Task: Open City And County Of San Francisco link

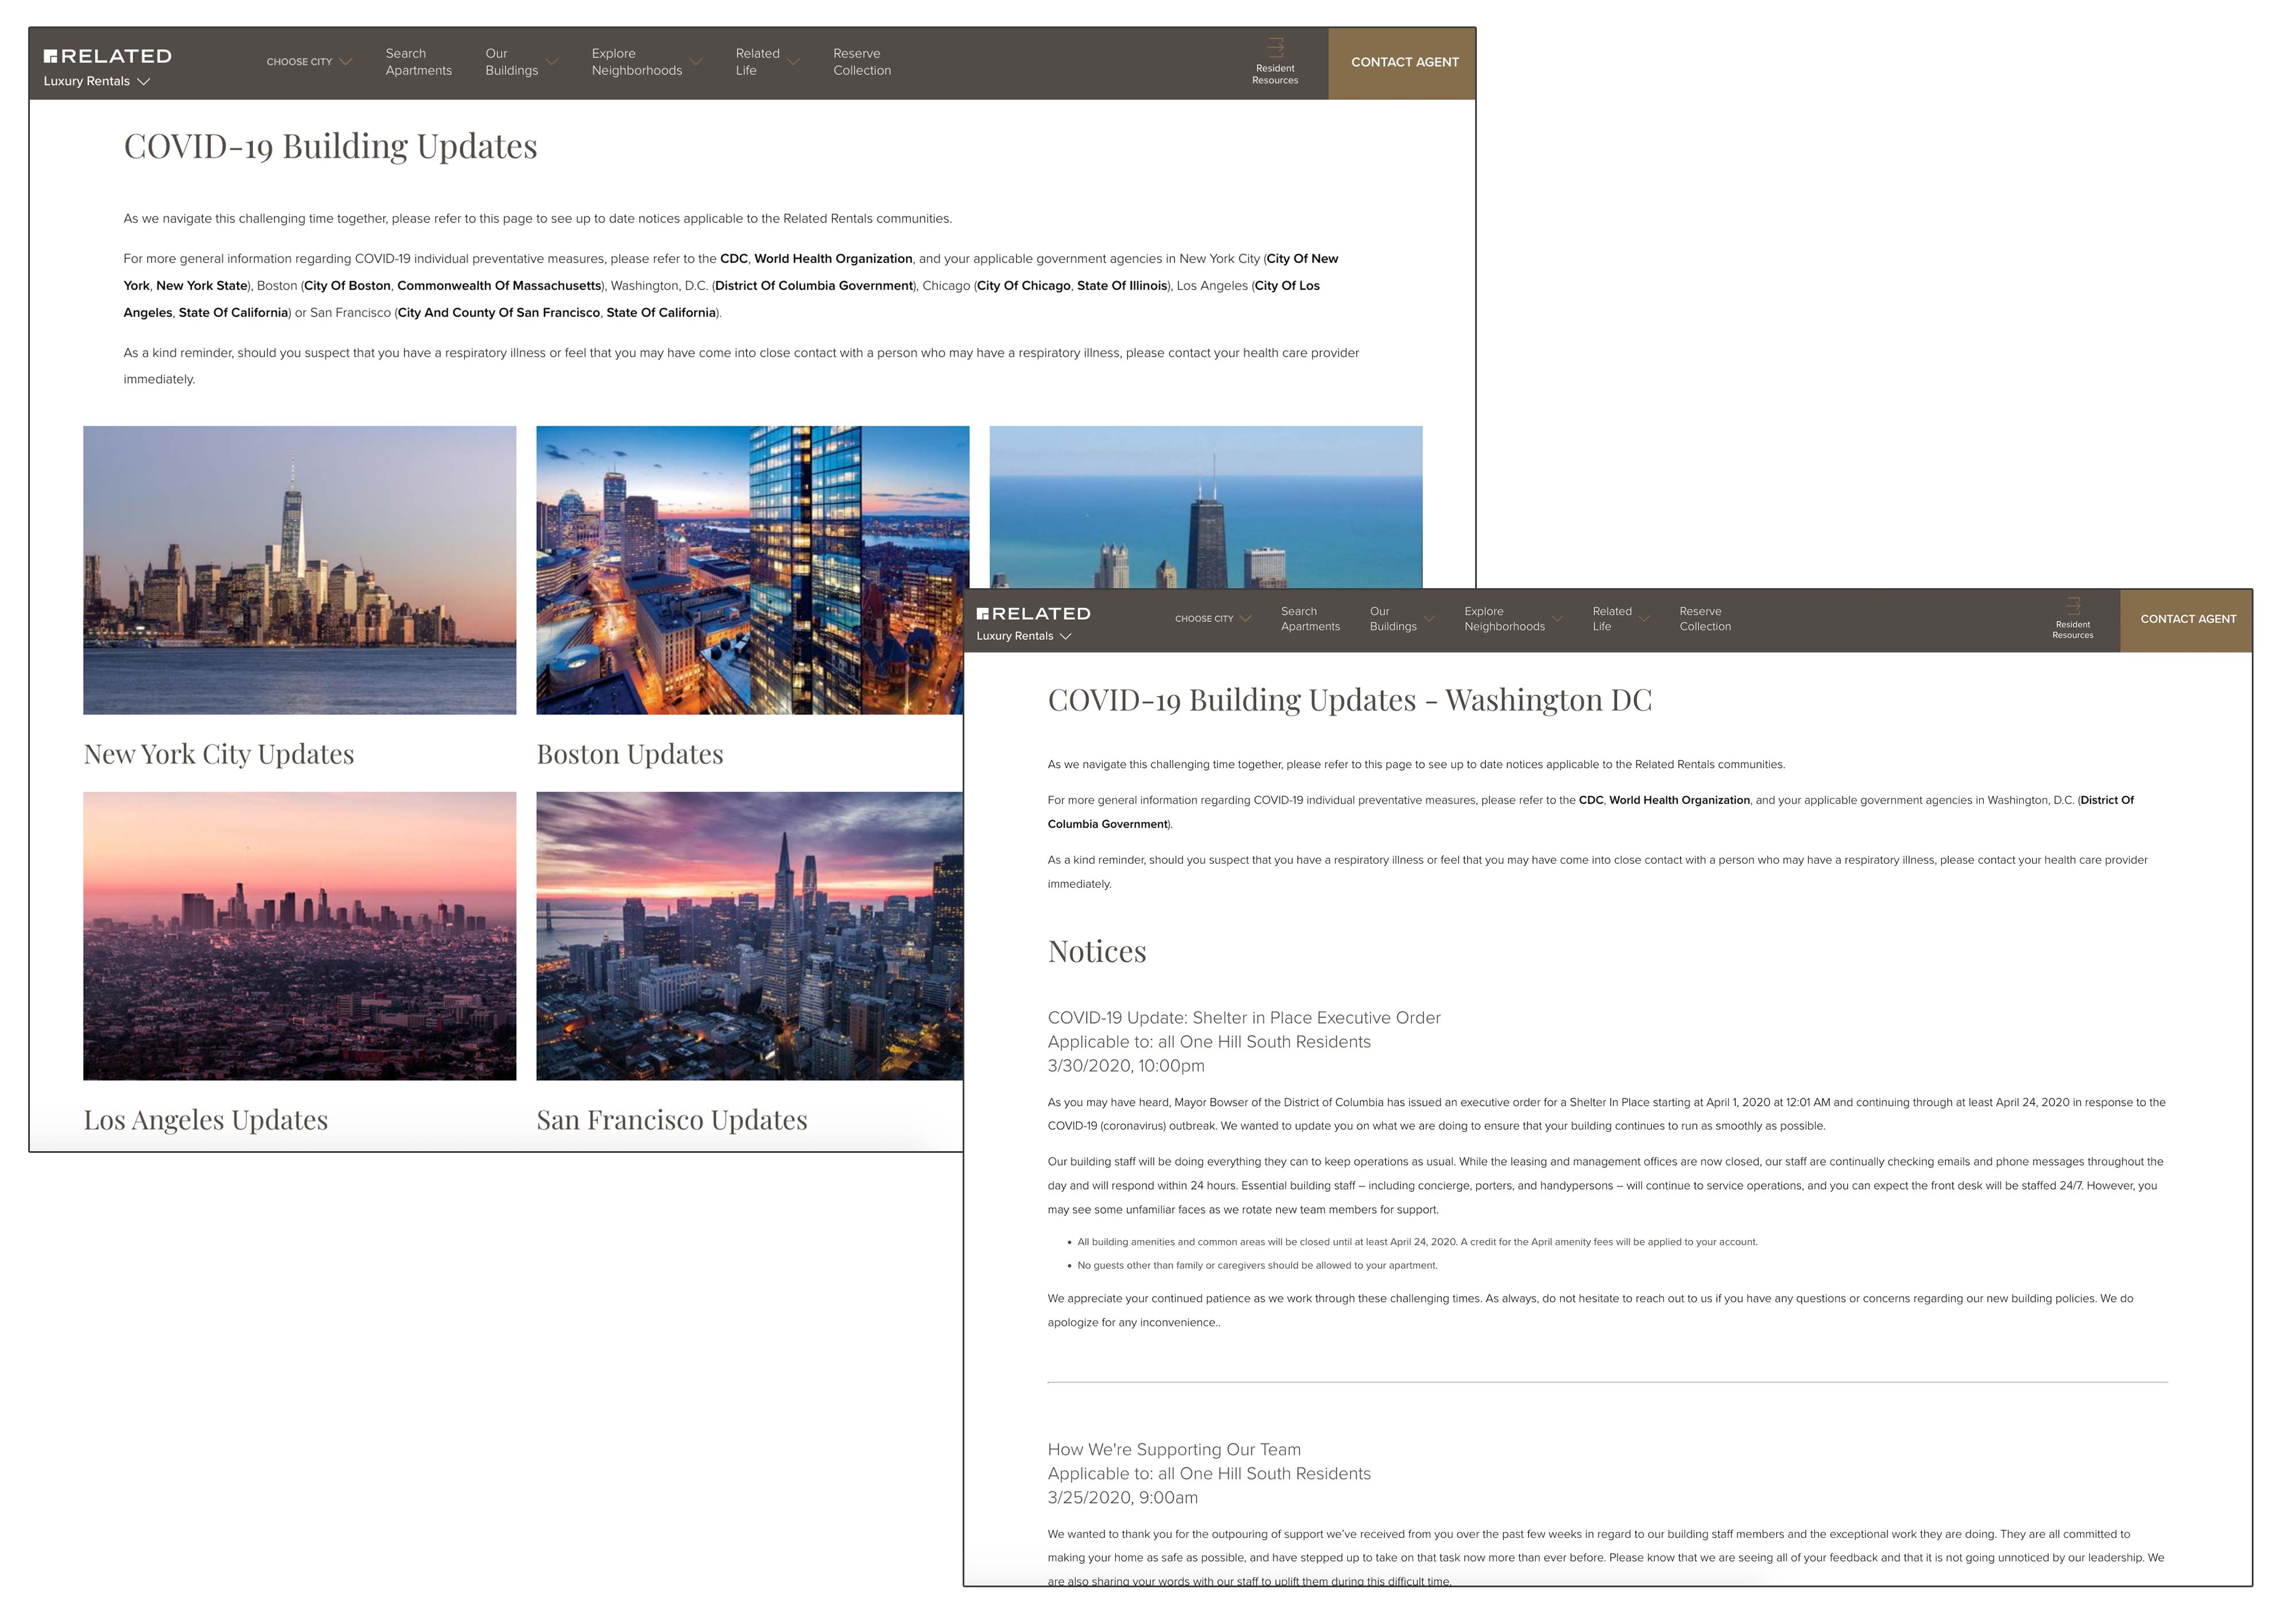Action: (499, 313)
